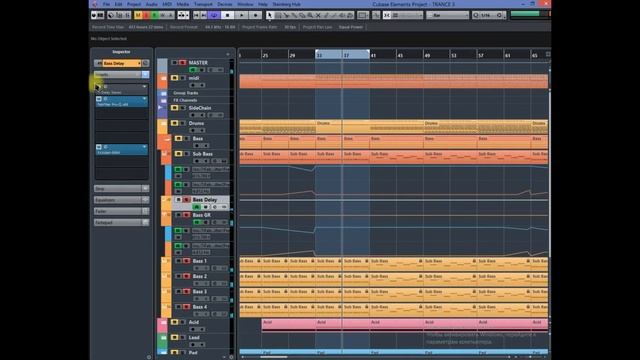This screenshot has height=360, width=640.
Task: Select the SideChain track
Action: click(x=200, y=108)
